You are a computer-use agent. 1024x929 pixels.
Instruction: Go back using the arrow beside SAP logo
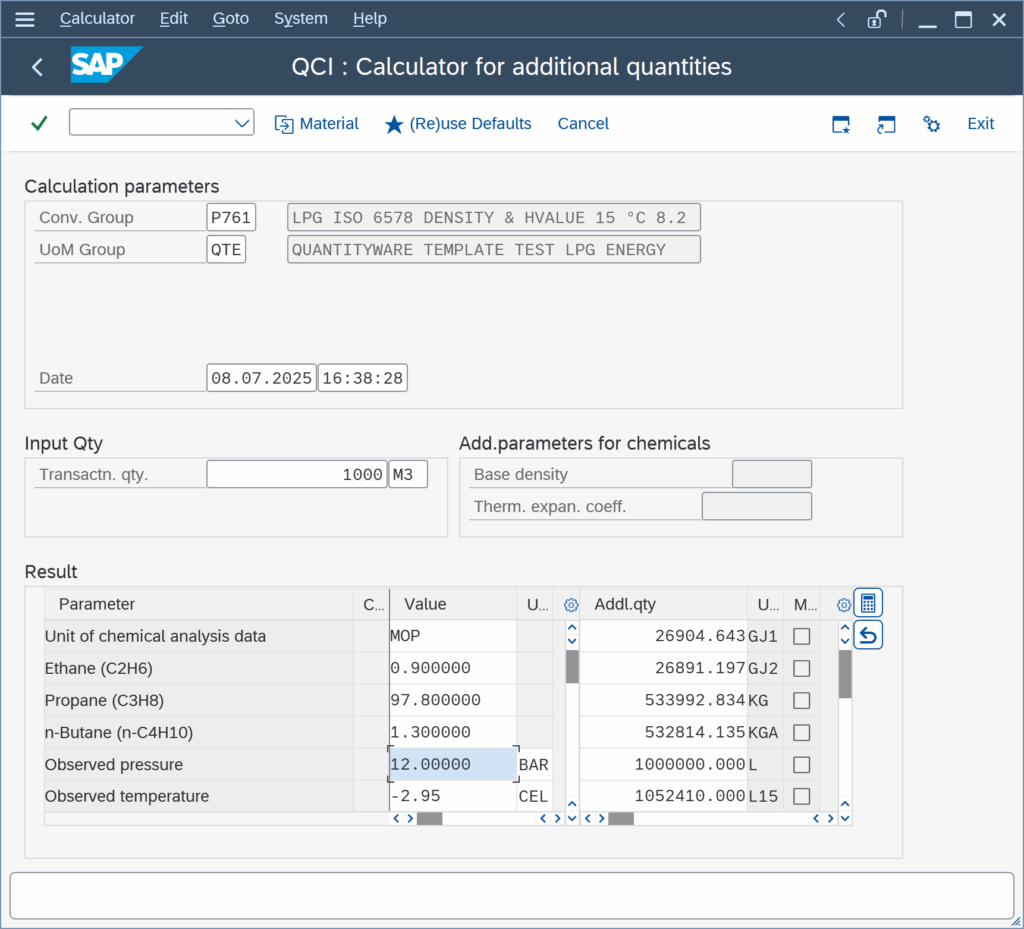pos(37,67)
